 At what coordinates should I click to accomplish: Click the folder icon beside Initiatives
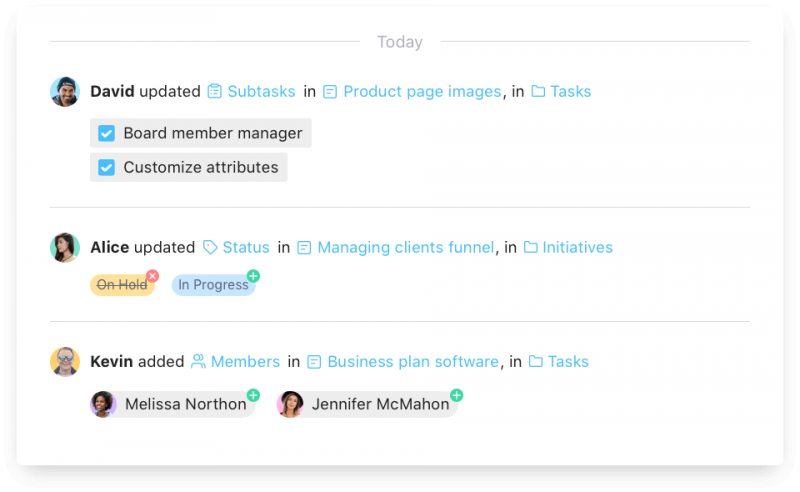[531, 247]
